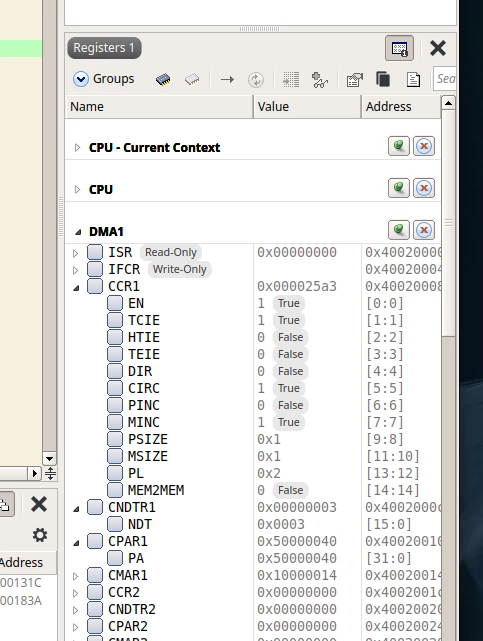
Task: Select CMAR1 value 0x10000014
Action: tap(297, 575)
